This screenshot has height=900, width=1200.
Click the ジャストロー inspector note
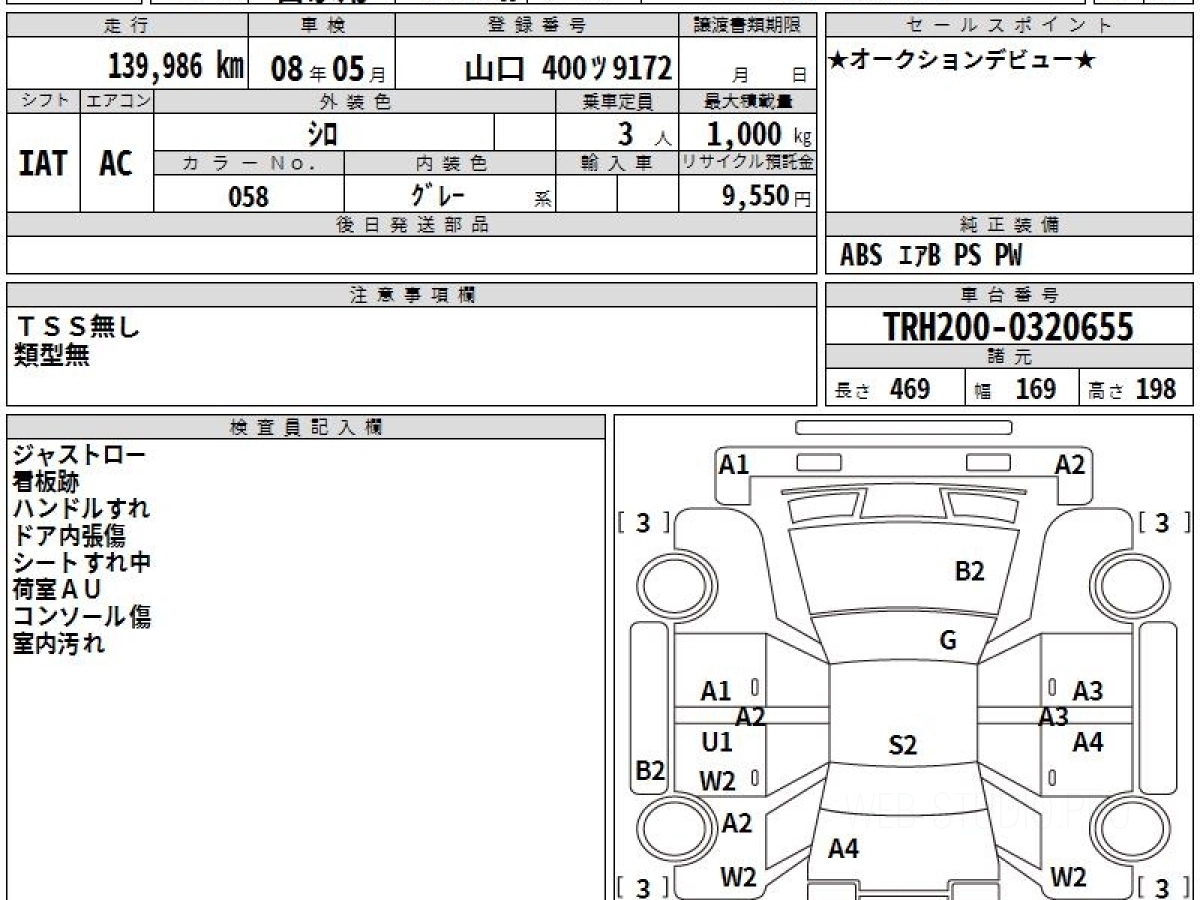point(79,455)
